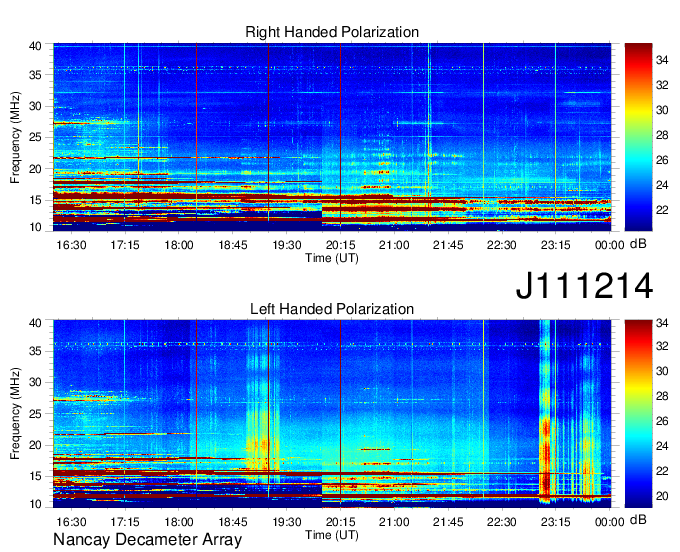Click 18:45 tick on Right Handed time axis
680x552 pixels.
(x=233, y=245)
